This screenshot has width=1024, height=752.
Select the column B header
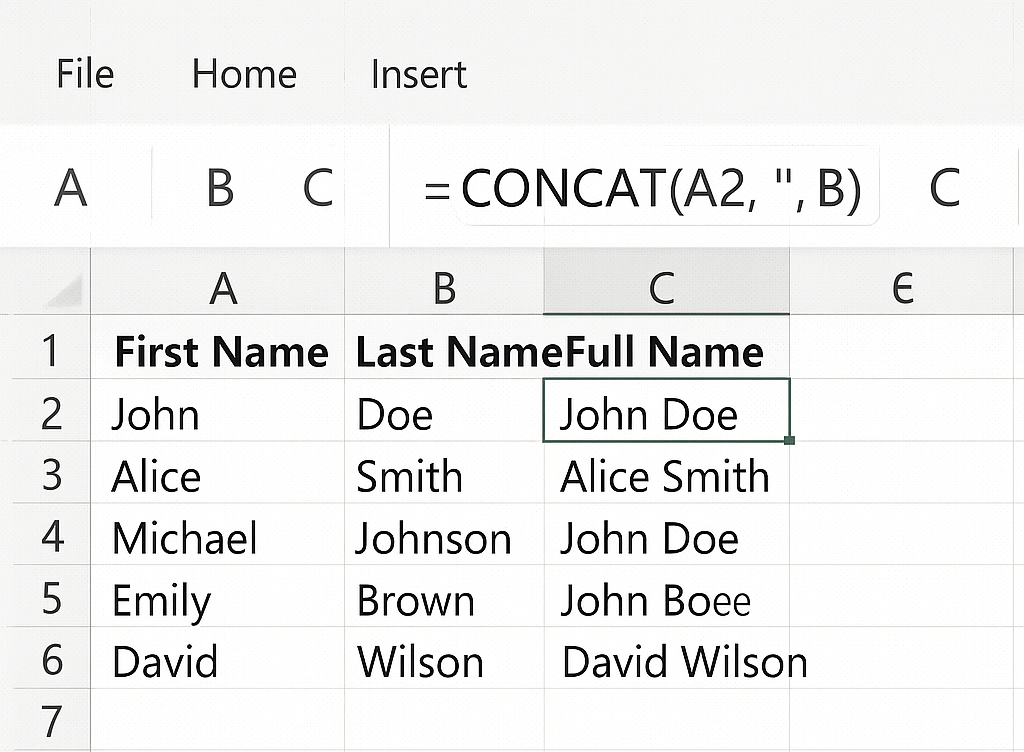444,289
